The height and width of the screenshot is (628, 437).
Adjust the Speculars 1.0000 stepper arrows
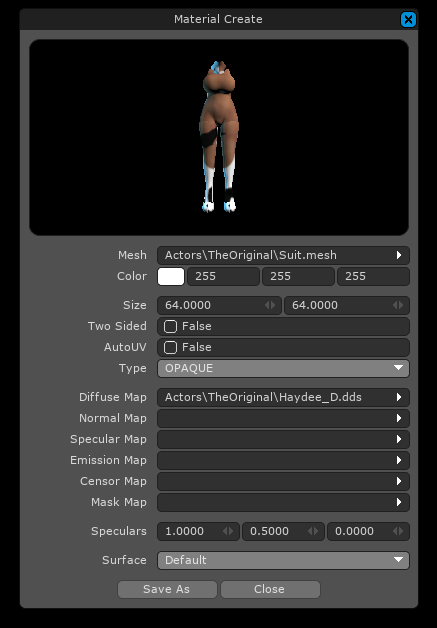click(x=228, y=531)
